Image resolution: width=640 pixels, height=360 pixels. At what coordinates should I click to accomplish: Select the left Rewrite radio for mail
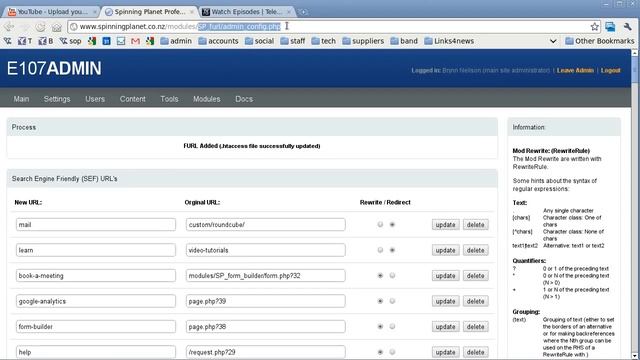point(380,224)
